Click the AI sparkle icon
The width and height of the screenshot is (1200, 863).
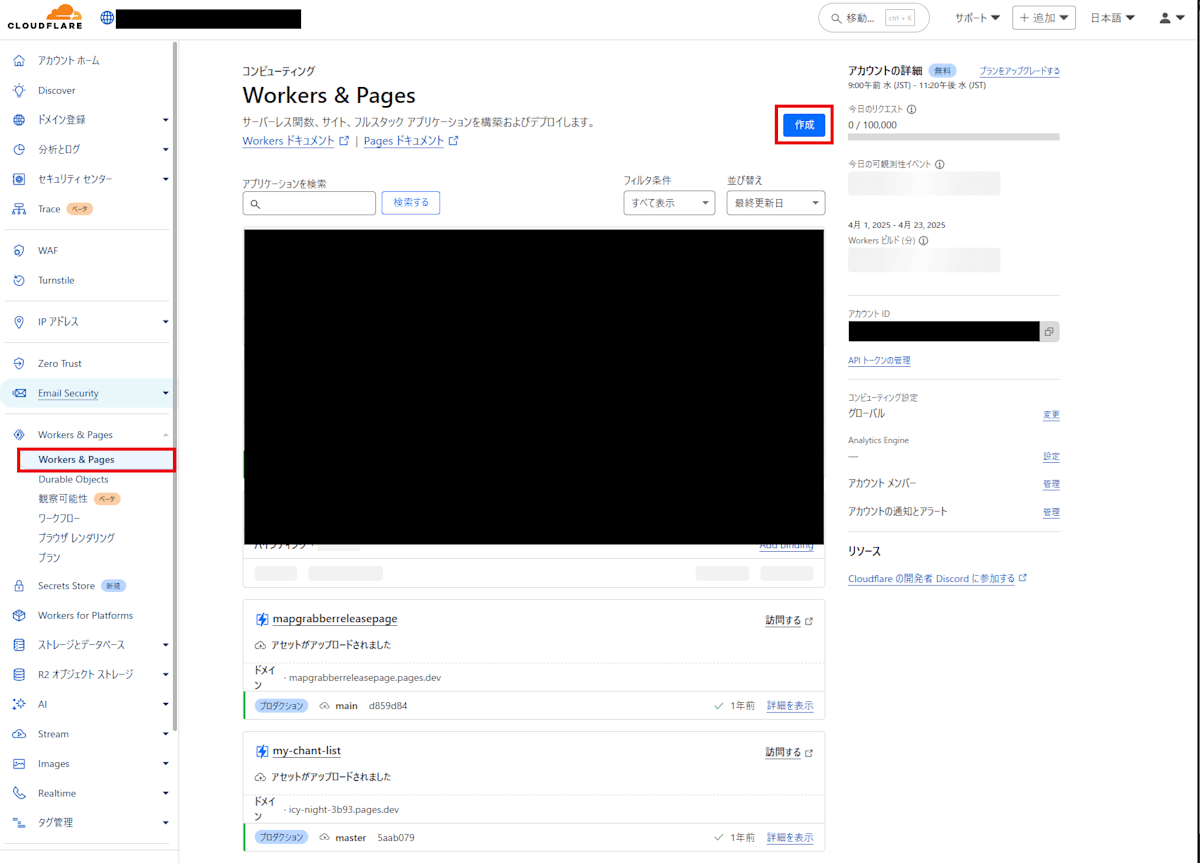19,704
